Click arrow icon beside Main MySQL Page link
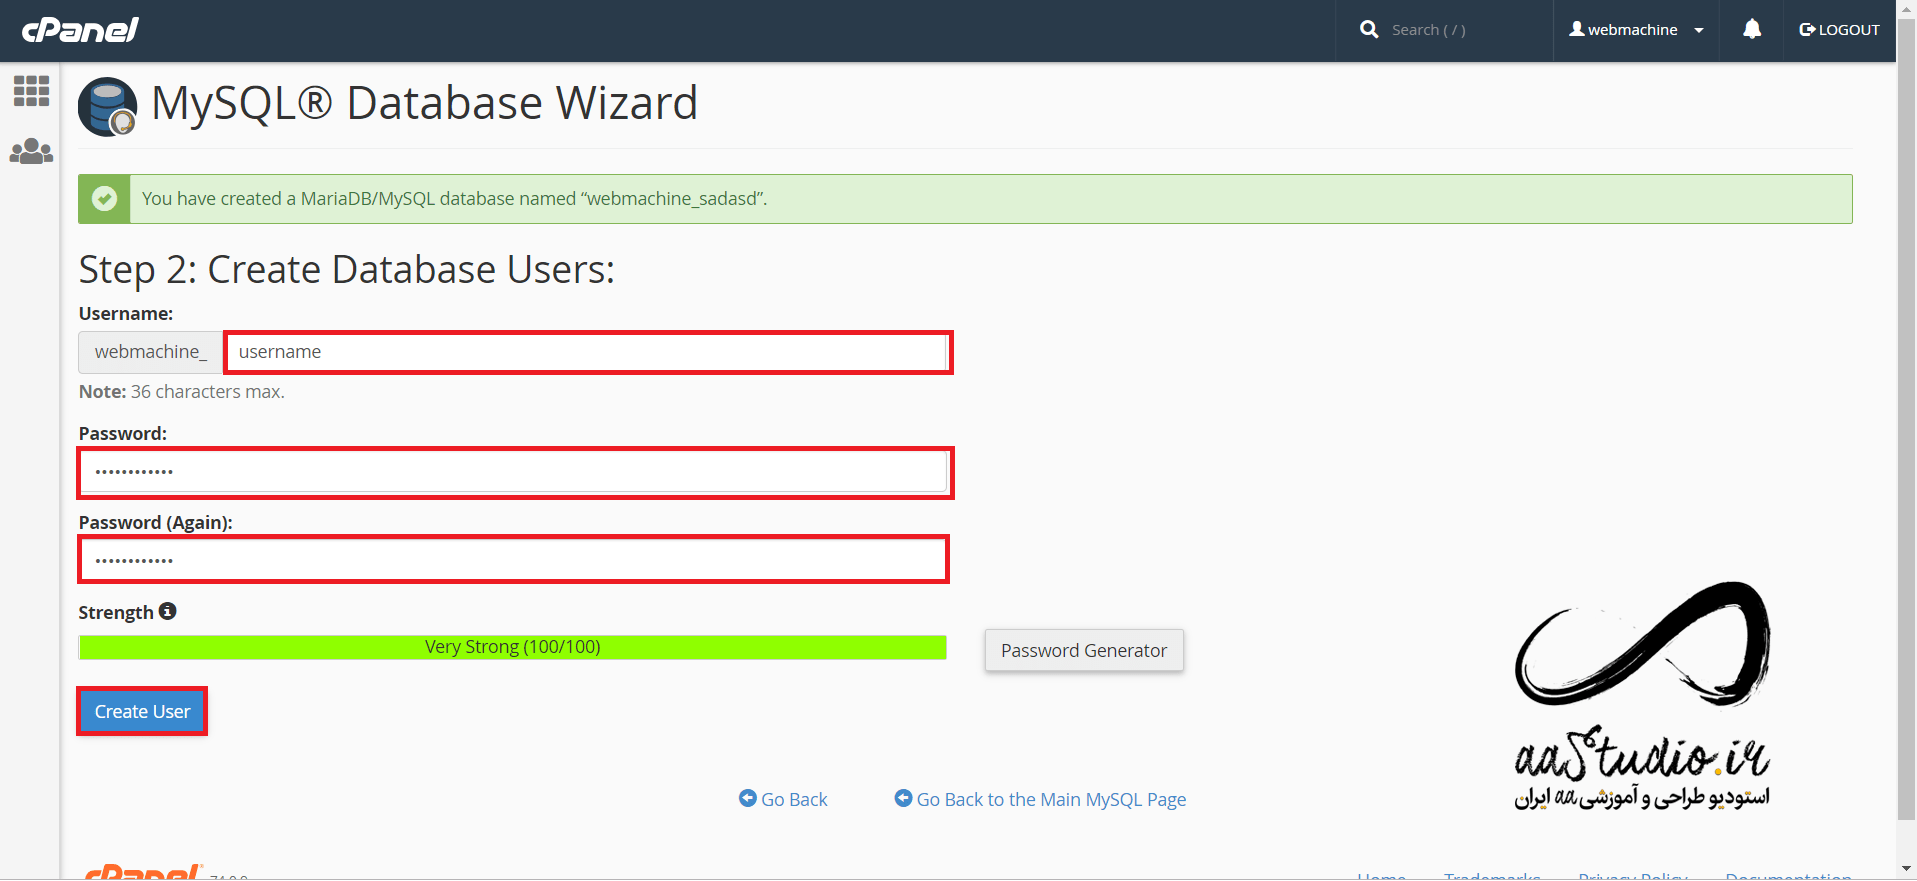Screen dimensions: 1917x881 (x=903, y=798)
